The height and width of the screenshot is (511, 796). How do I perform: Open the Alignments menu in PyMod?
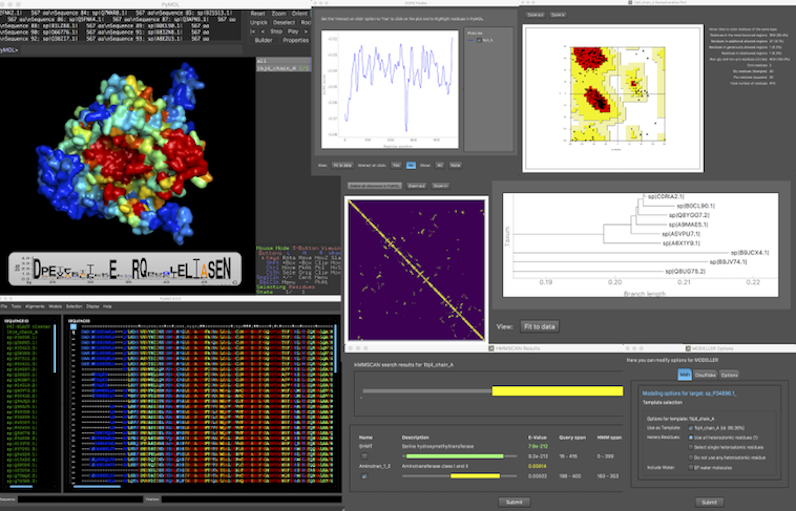tap(35, 306)
